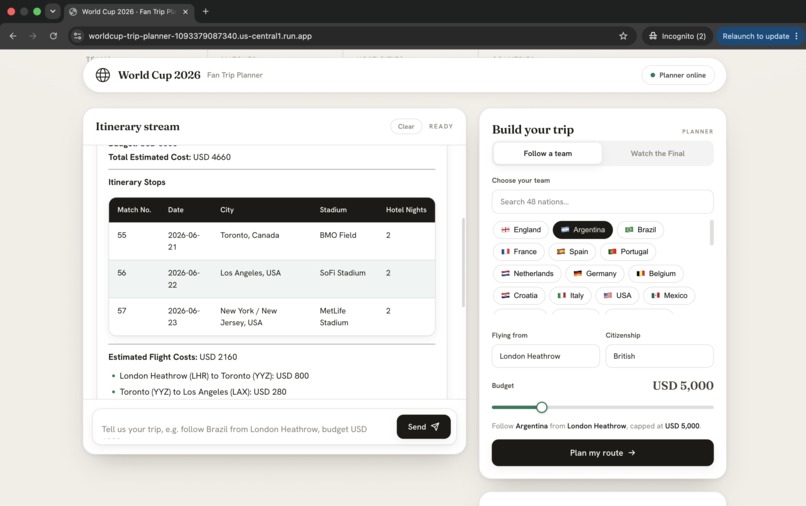Viewport: 806px width, 506px height.
Task: Click the Planner online status badge
Action: [x=678, y=75]
